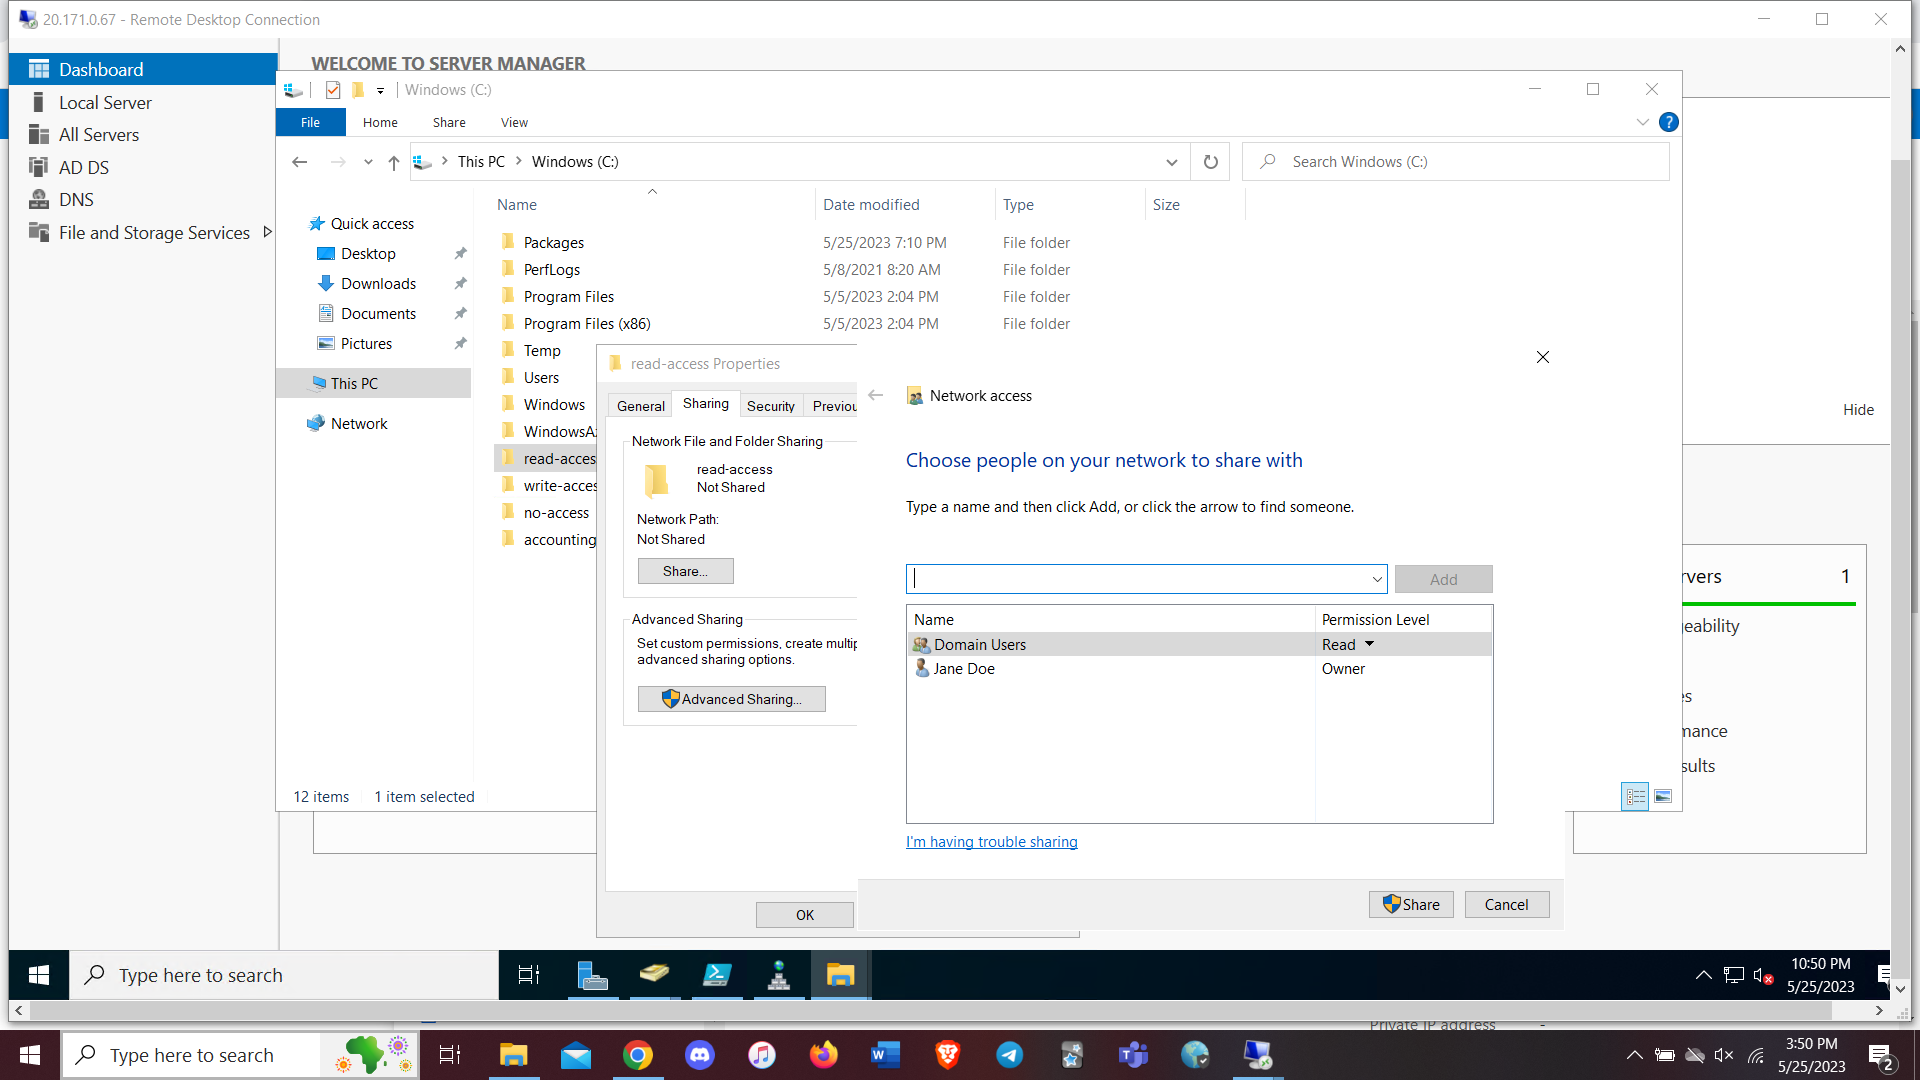This screenshot has width=1920, height=1080.
Task: Click the Up one level arrow
Action: pos(393,162)
